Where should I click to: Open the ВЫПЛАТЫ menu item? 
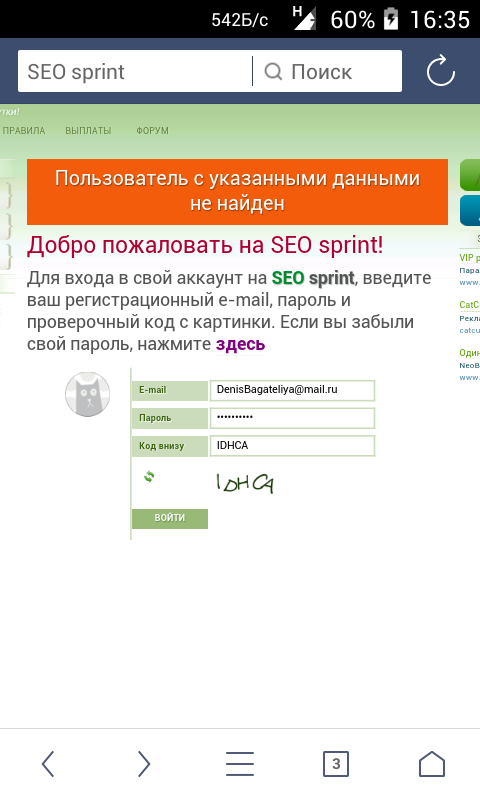(88, 131)
